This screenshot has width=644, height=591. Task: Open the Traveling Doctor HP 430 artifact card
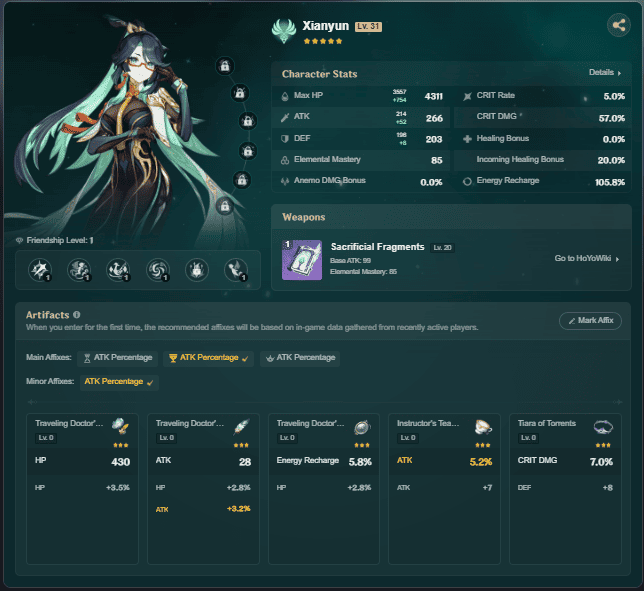82,489
